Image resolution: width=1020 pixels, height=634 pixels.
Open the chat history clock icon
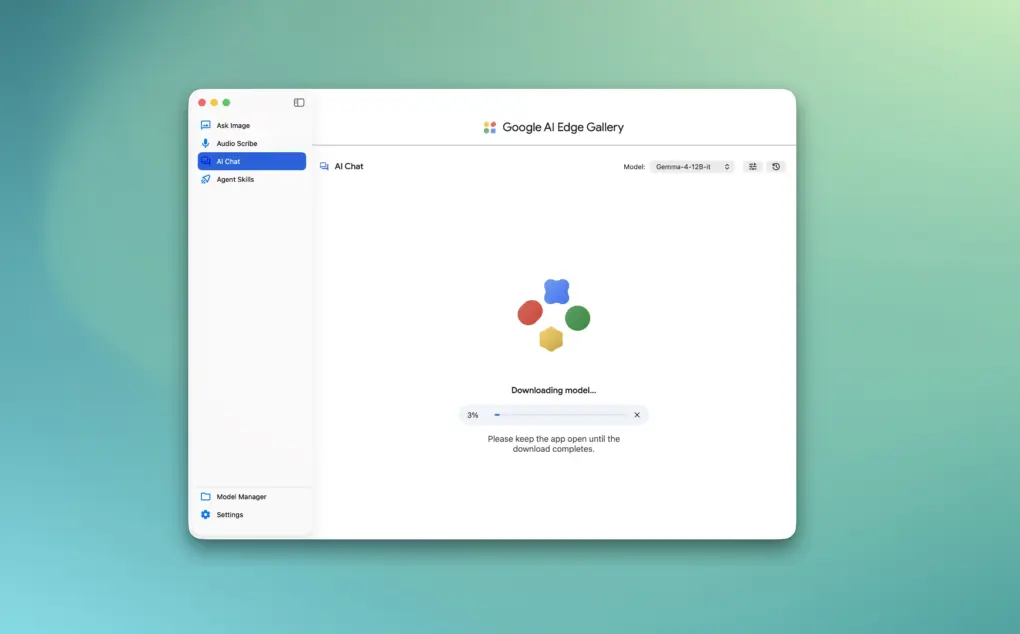point(776,166)
